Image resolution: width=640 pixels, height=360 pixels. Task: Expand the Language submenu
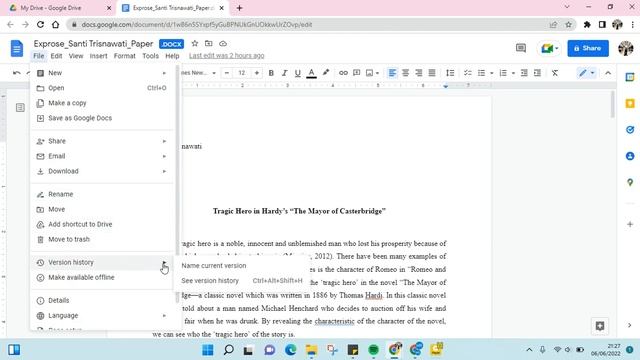[x=102, y=316]
